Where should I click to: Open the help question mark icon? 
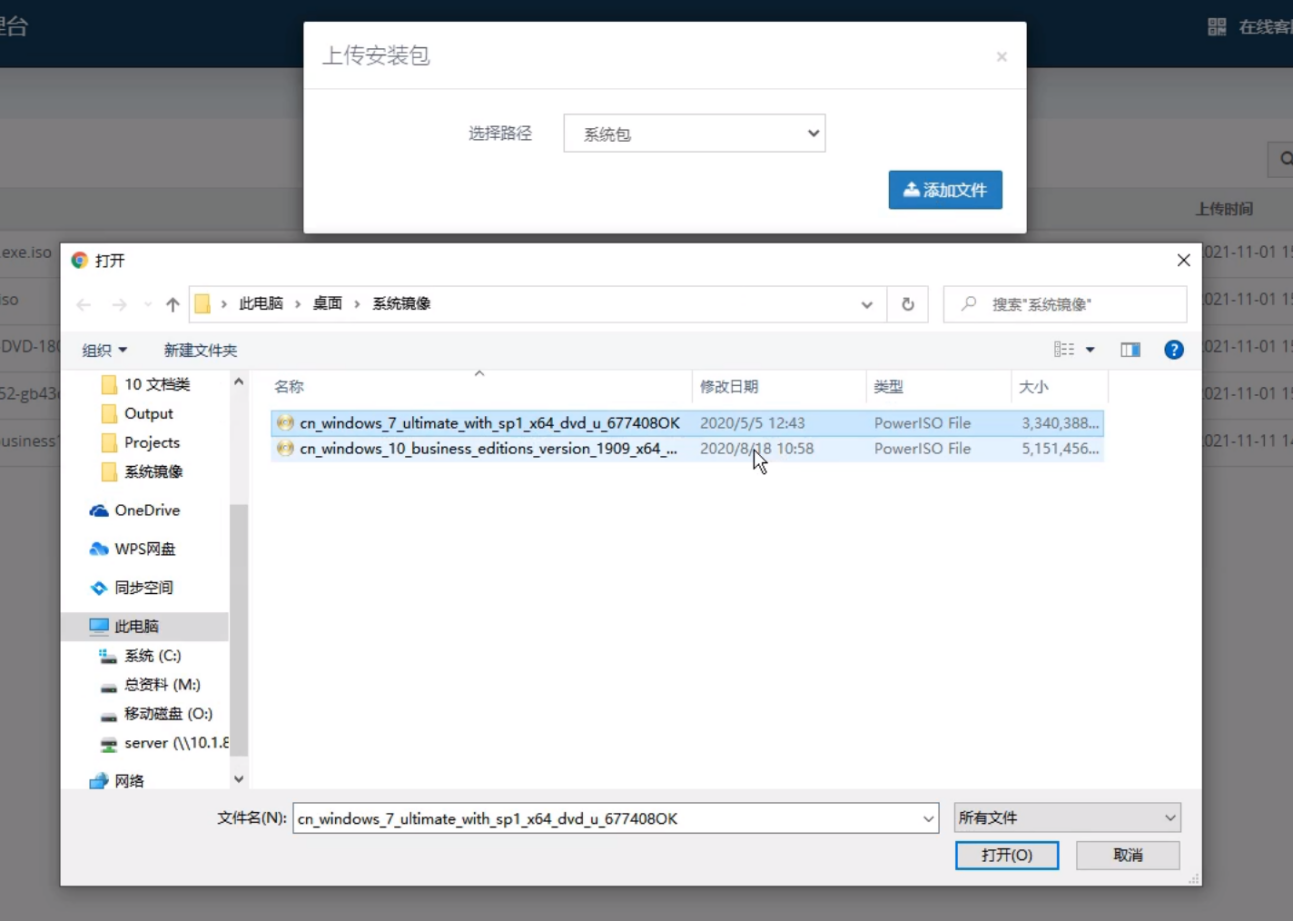(x=1174, y=349)
